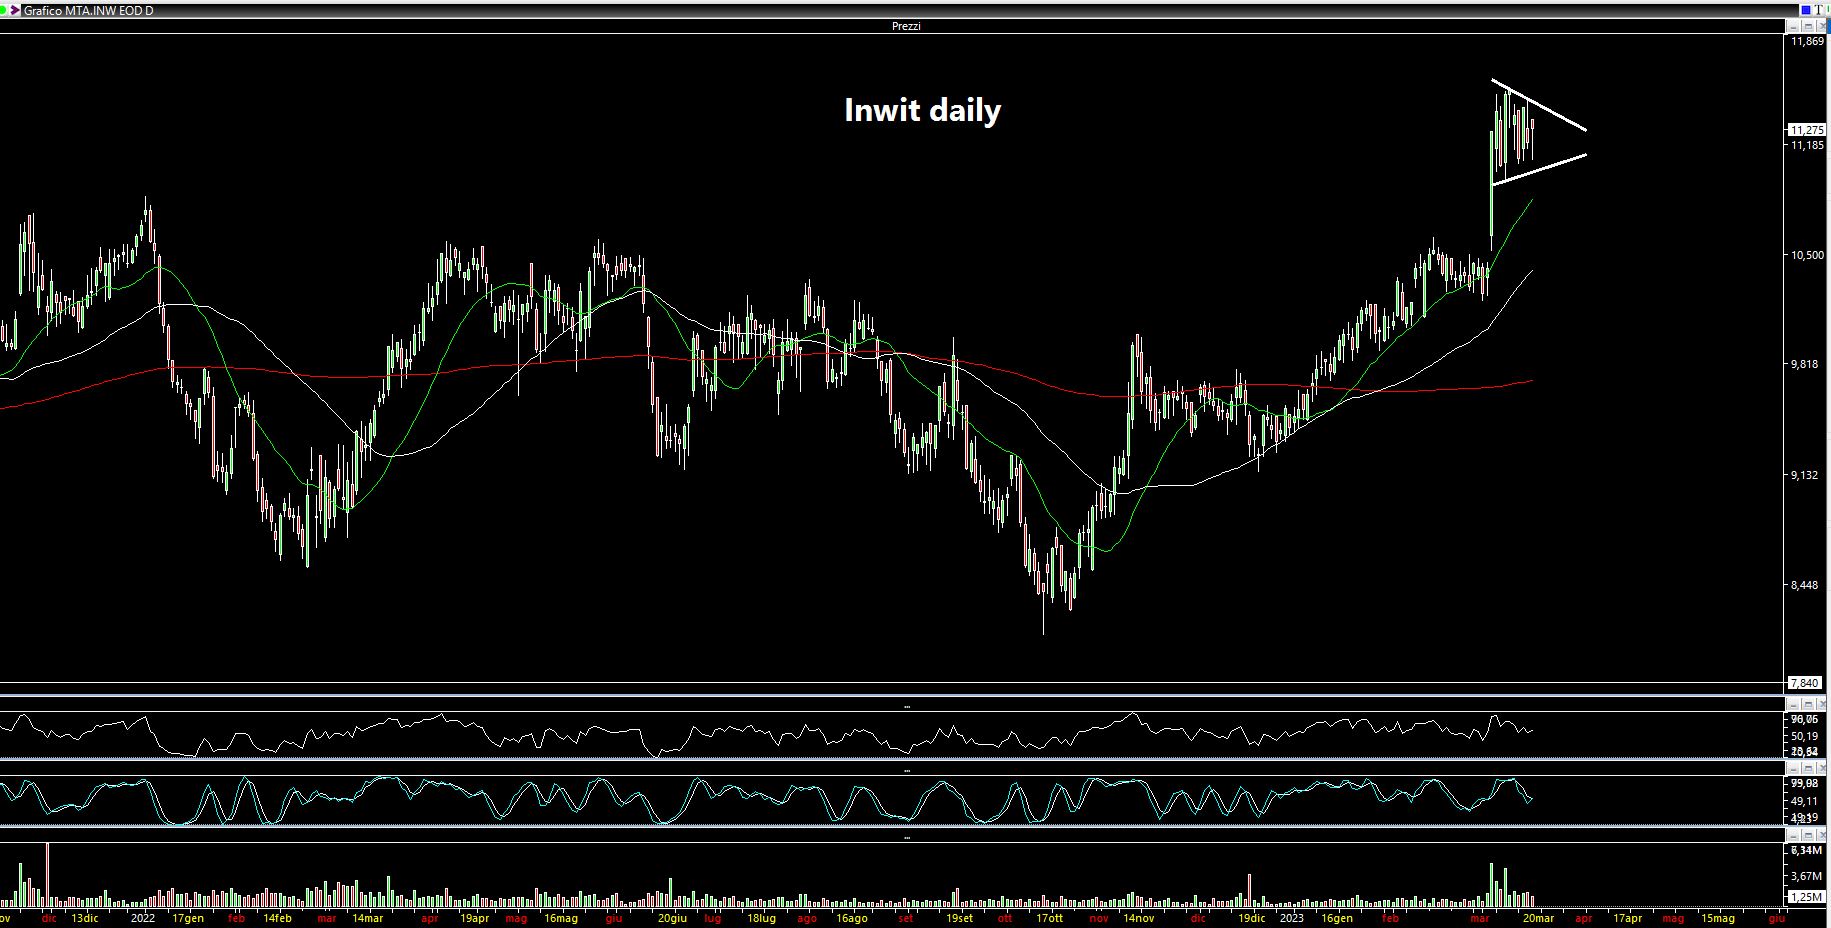The height and width of the screenshot is (928, 1831).
Task: Grab the stochastic panel divider handle dots
Action: pyautogui.click(x=907, y=771)
